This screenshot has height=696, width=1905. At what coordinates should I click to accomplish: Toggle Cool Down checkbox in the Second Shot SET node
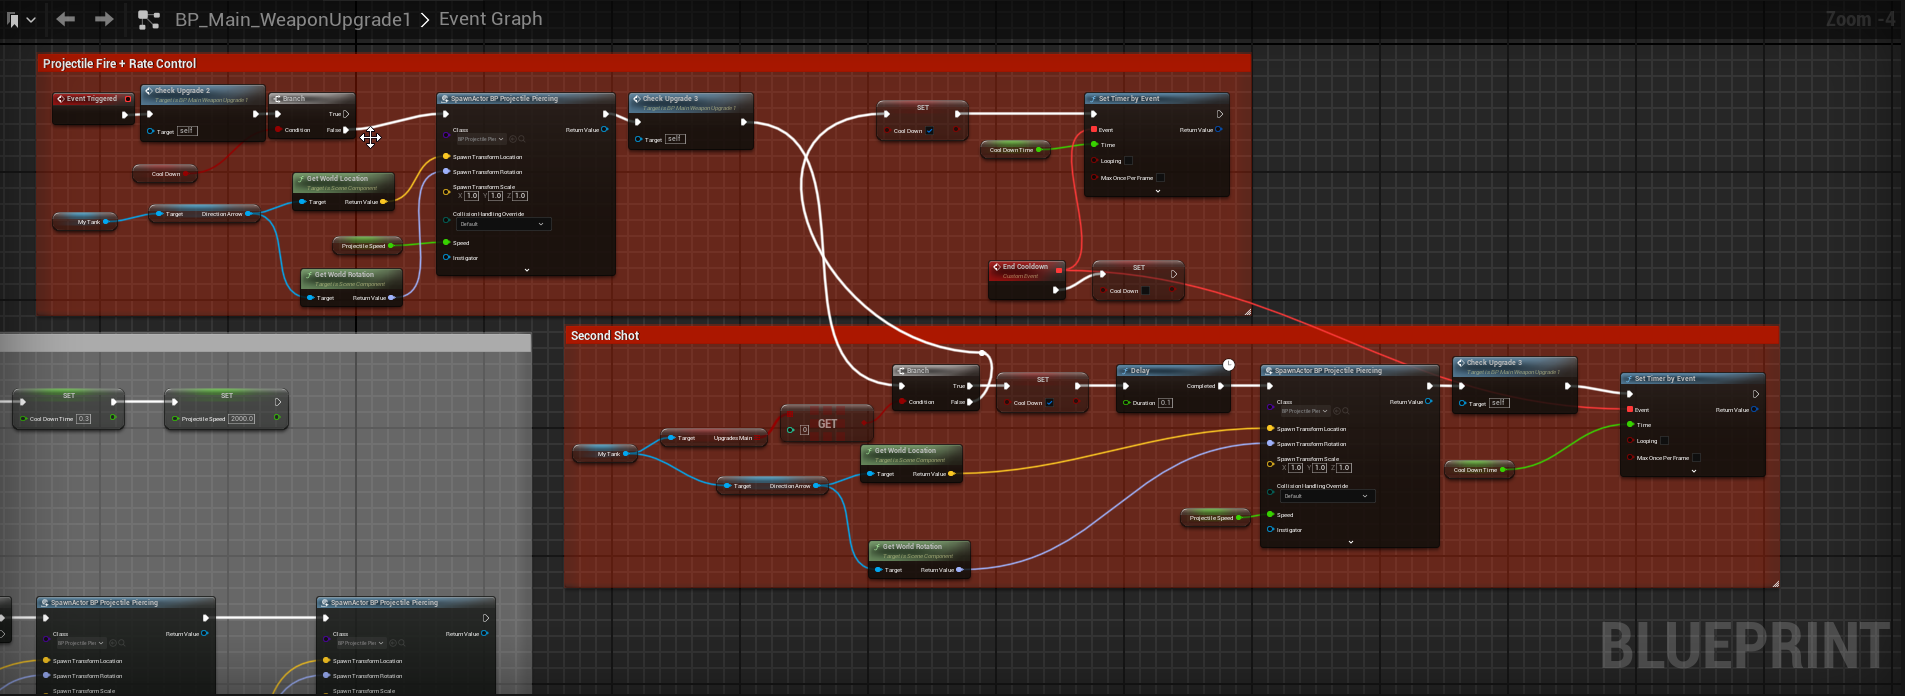pos(1050,403)
